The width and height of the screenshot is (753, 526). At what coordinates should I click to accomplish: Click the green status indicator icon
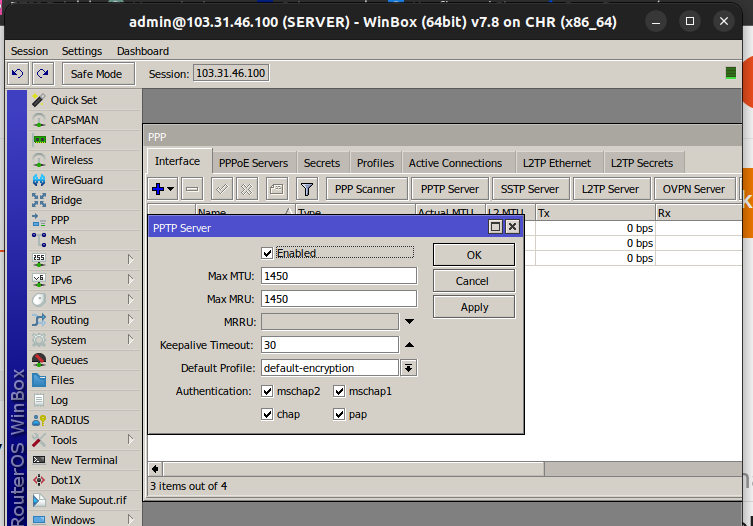coord(730,73)
